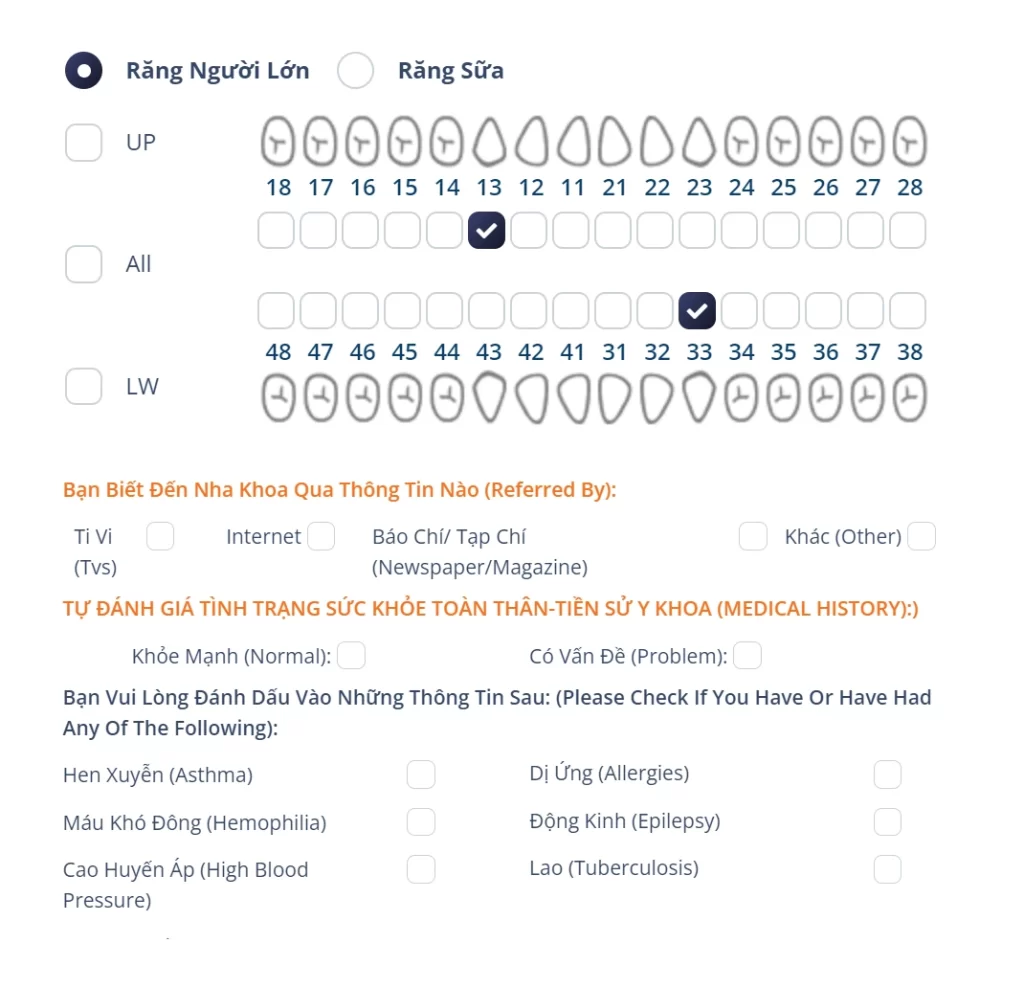The width and height of the screenshot is (1024, 988).
Task: Click the upper tooth 13 icon
Action: pos(488,142)
